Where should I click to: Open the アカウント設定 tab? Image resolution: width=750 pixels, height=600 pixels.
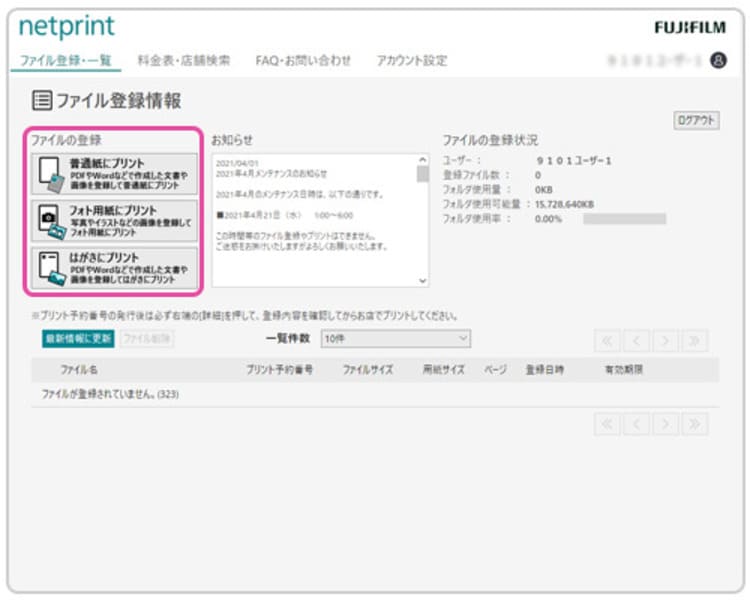(x=412, y=61)
